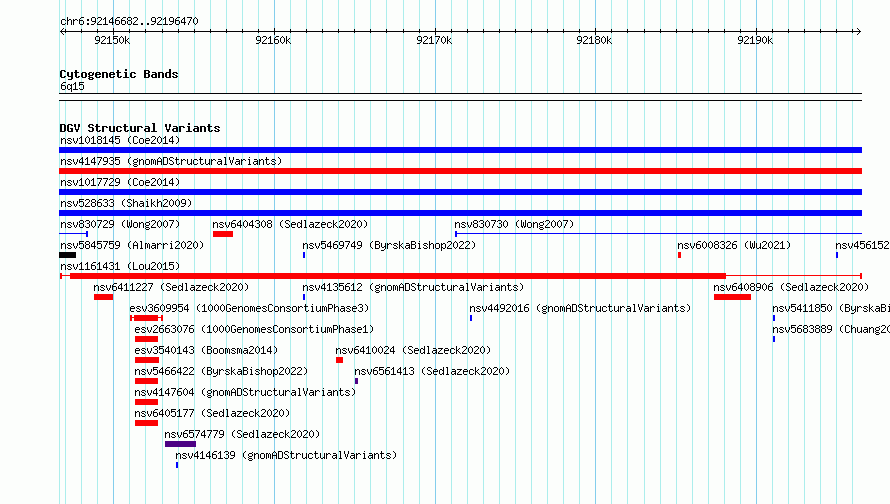Click the 92160k ruler label
The image size is (890, 504).
(273, 40)
